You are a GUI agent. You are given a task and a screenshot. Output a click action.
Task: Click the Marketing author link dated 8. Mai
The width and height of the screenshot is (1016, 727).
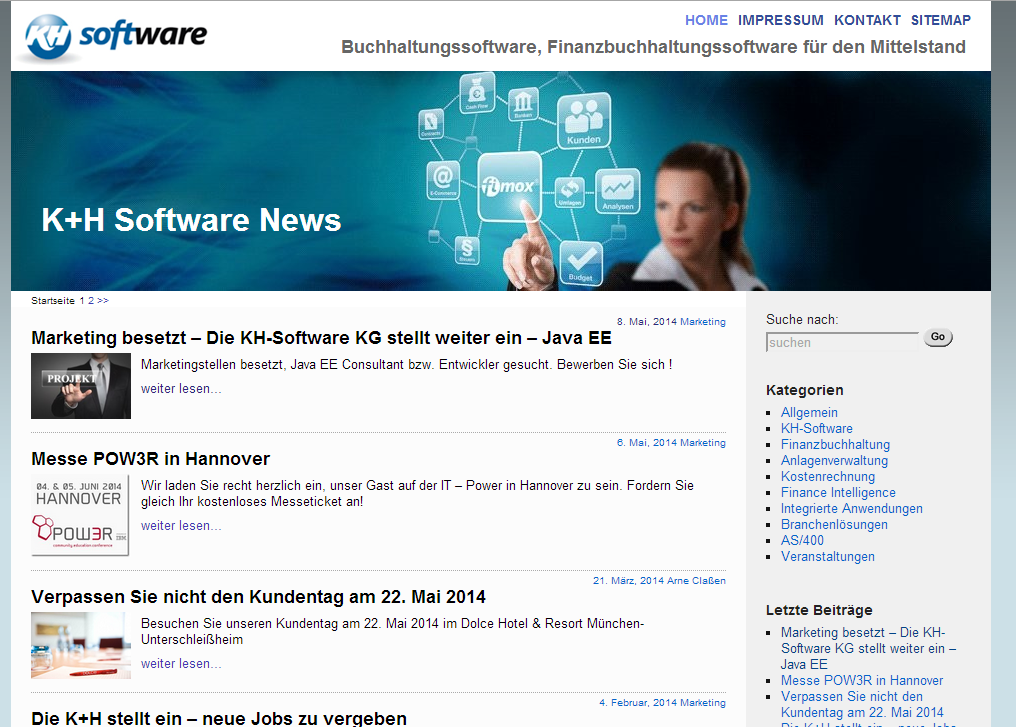[x=703, y=322]
